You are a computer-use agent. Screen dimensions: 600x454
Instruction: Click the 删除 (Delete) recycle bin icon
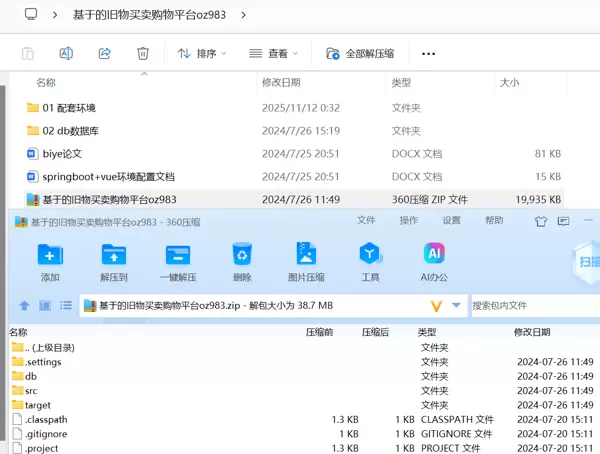tap(242, 255)
